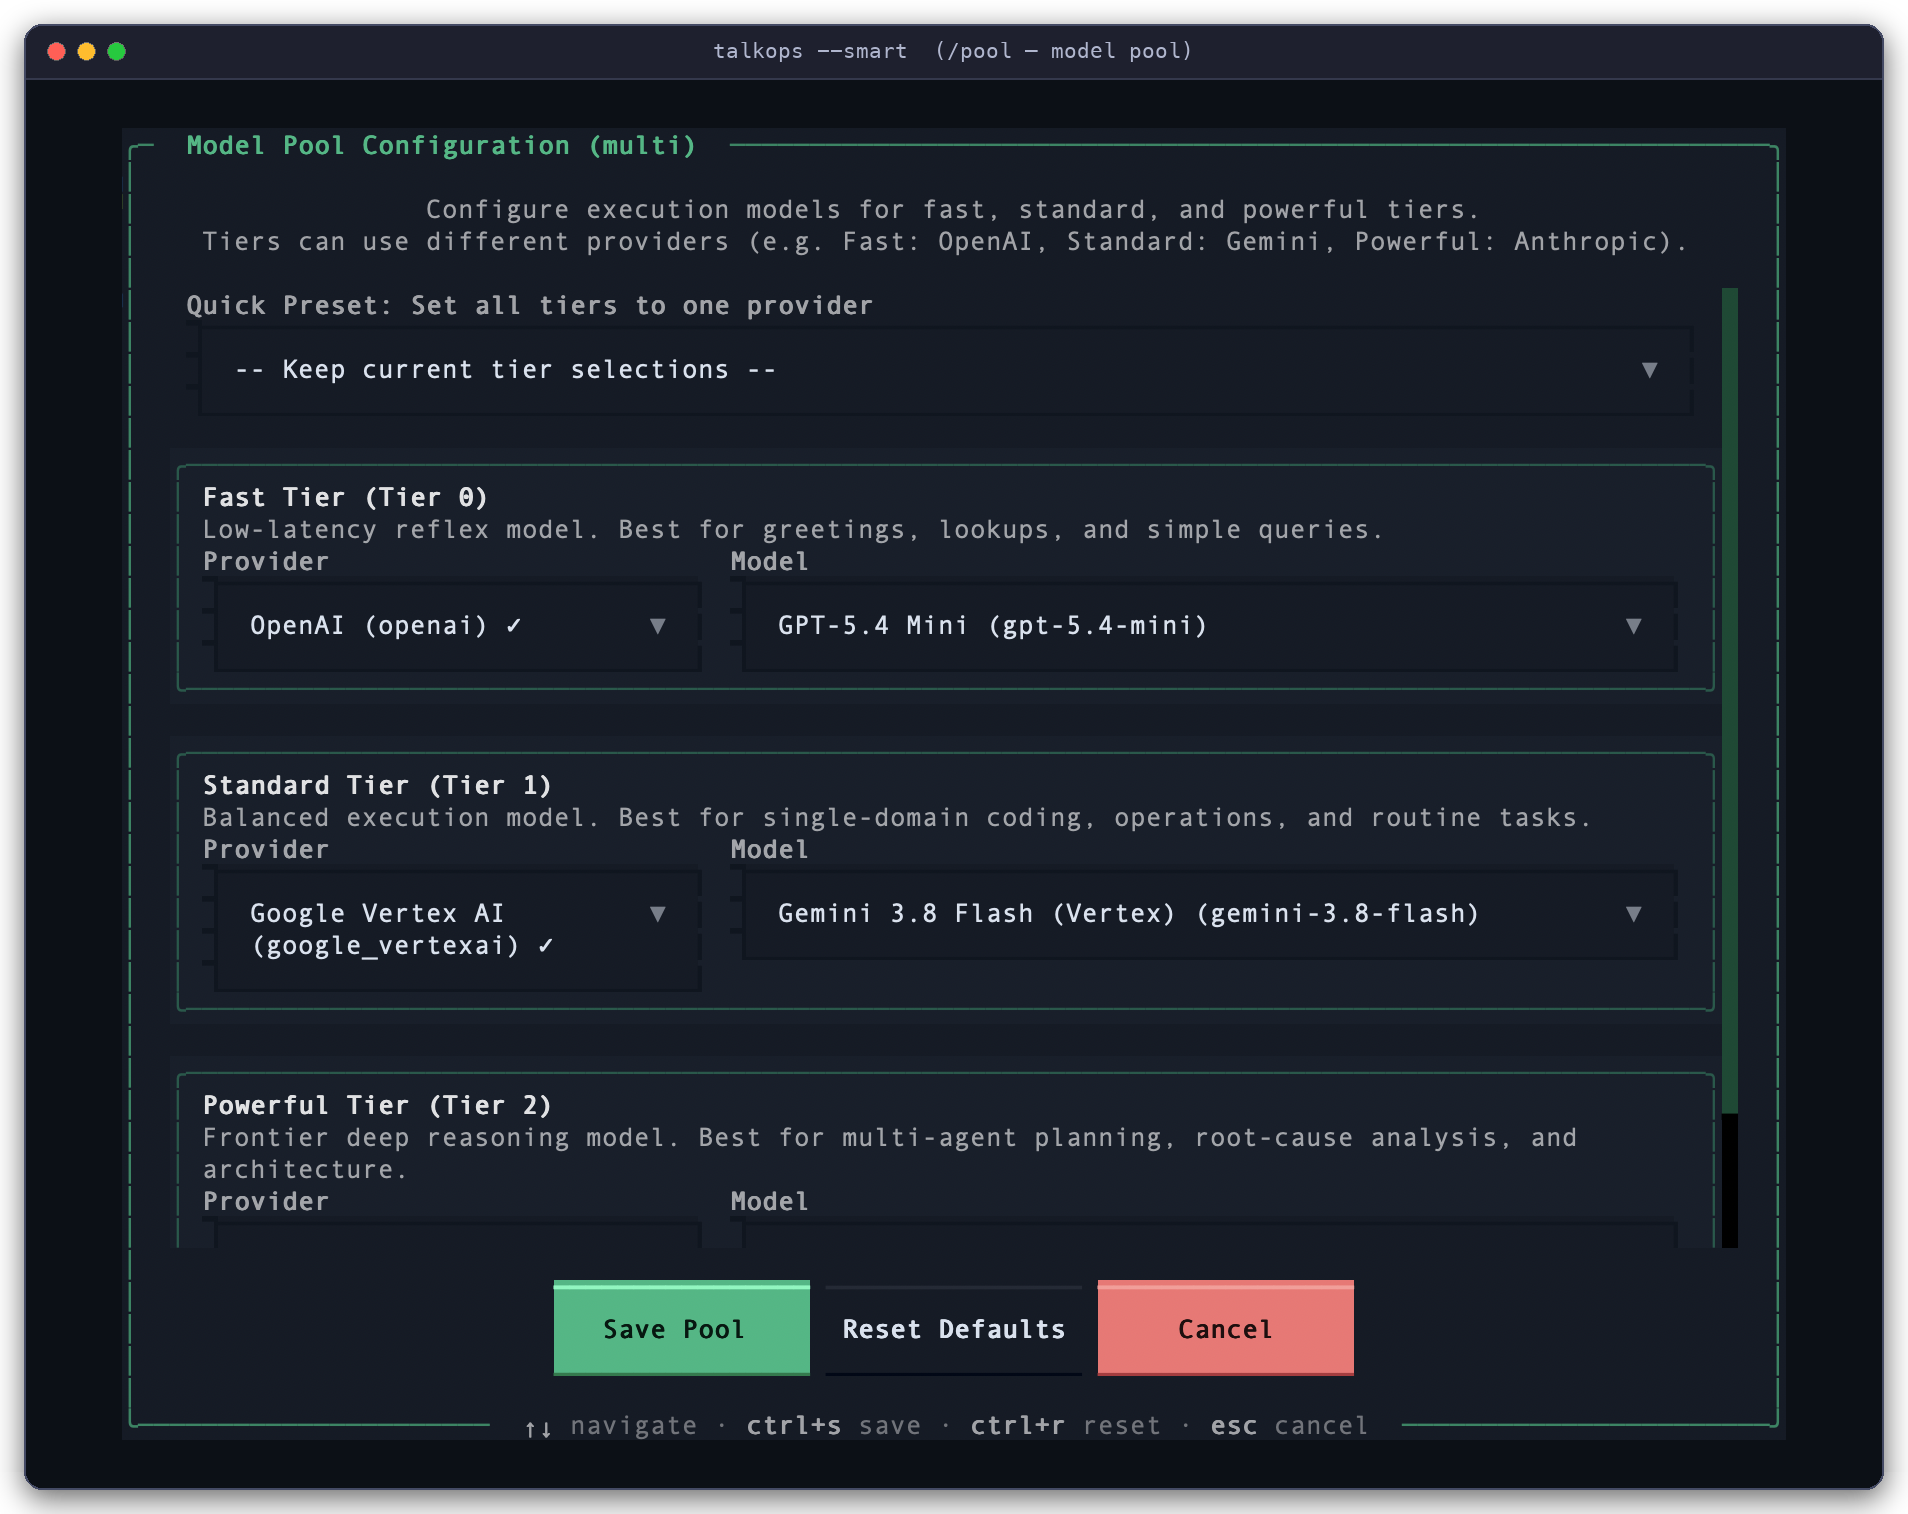This screenshot has height=1514, width=1908.
Task: Open Standard Tier provider dropdown showing Google Vertex AI
Action: [458, 930]
